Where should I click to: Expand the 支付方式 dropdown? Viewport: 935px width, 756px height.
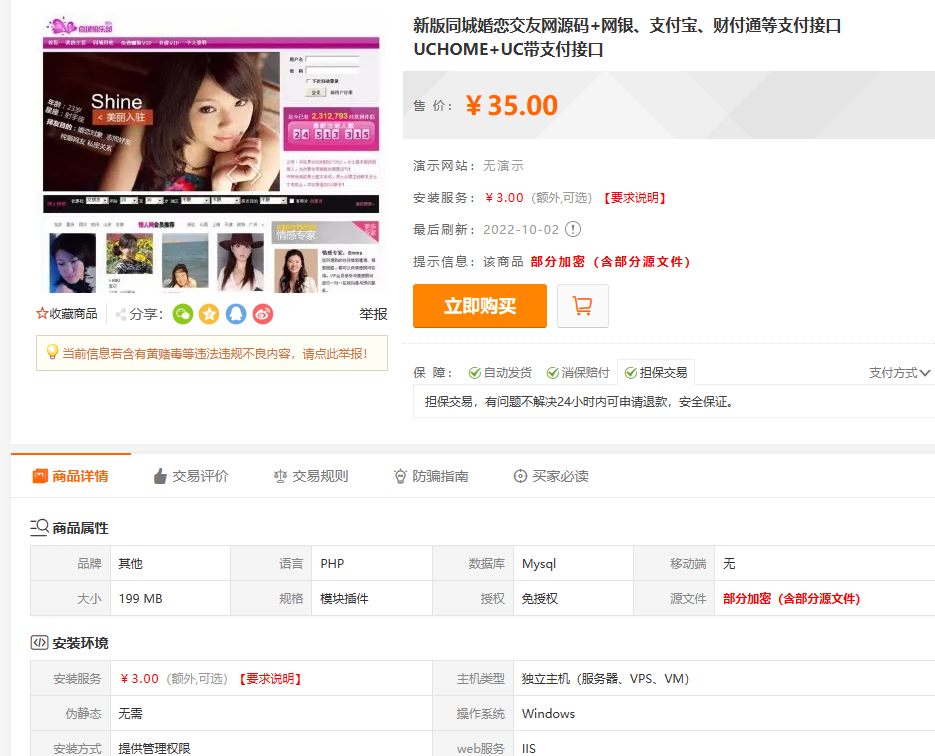pyautogui.click(x=899, y=373)
